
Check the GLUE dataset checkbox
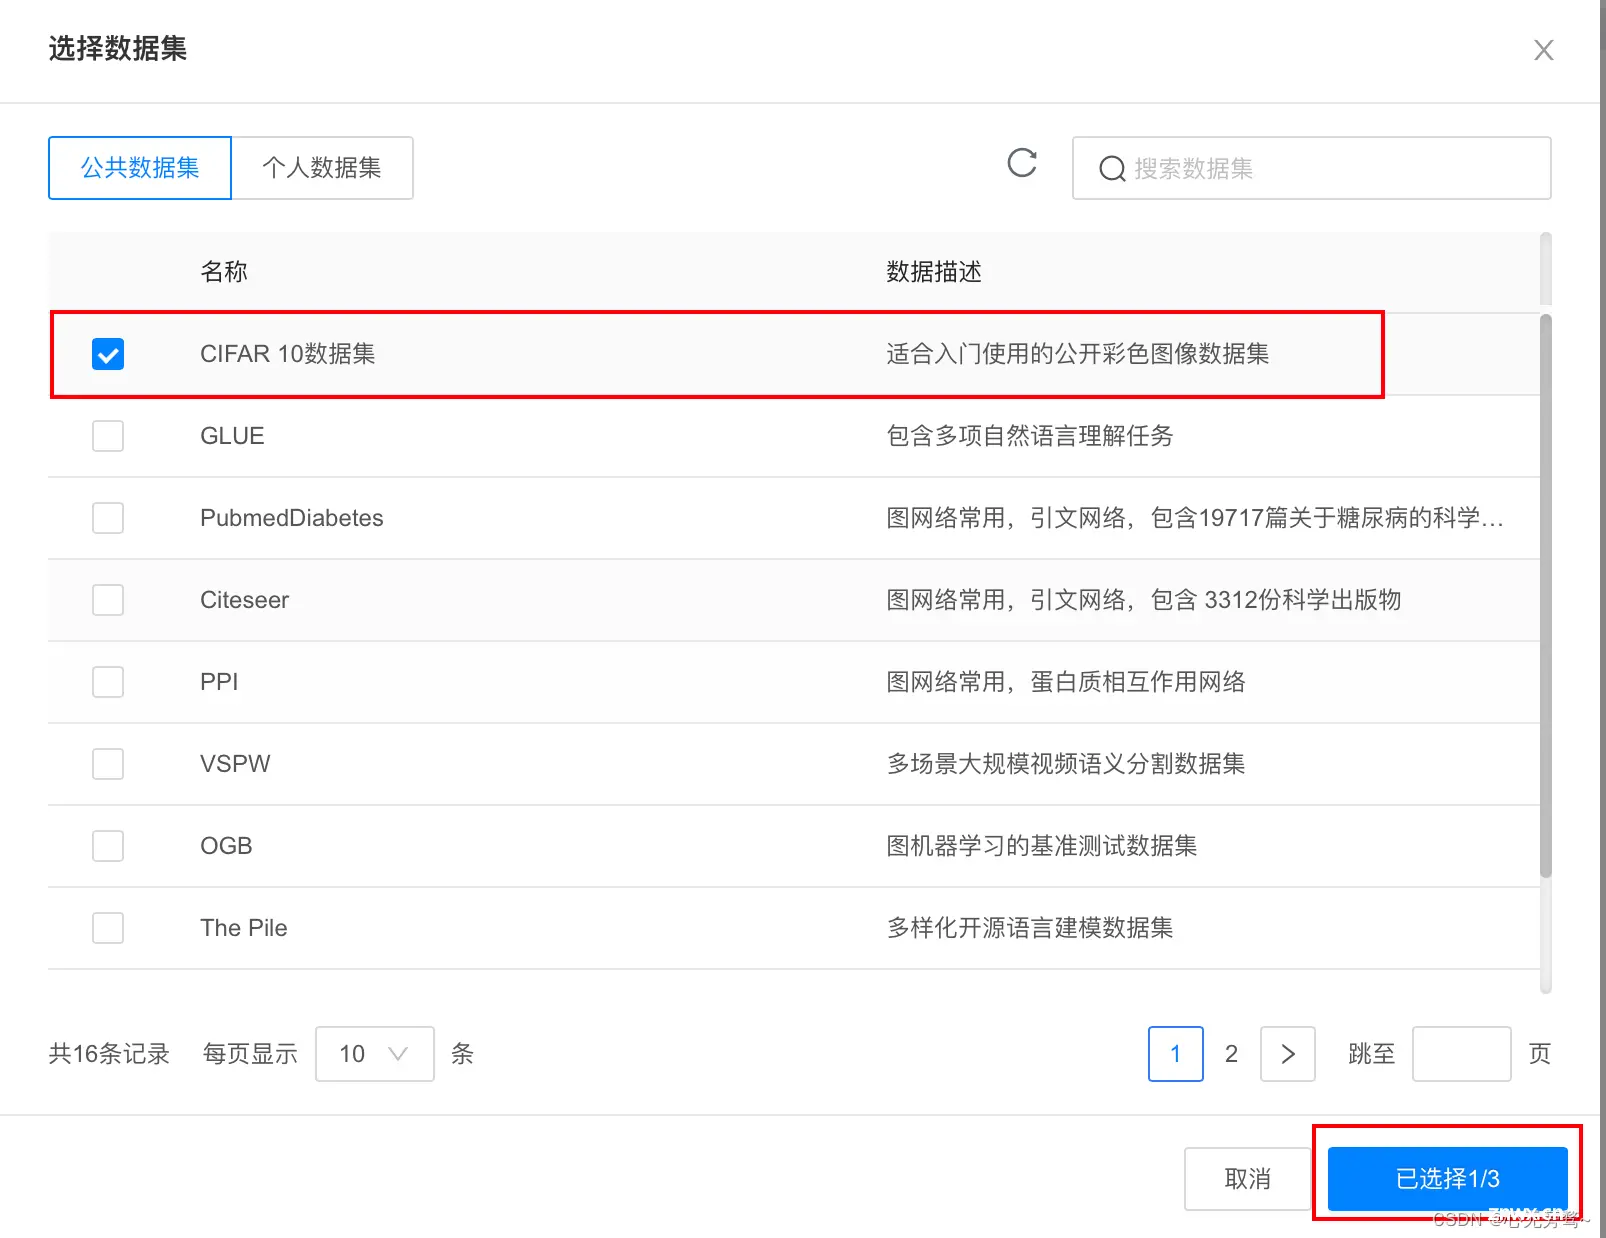[x=108, y=436]
